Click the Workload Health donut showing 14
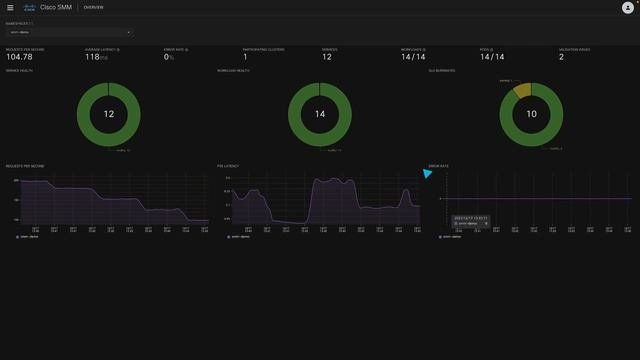This screenshot has height=360, width=640. [x=320, y=114]
